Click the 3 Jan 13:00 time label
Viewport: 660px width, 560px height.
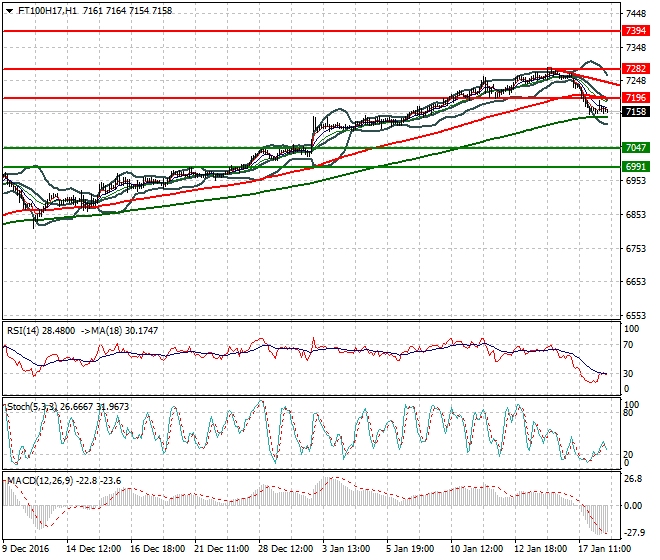[346, 549]
